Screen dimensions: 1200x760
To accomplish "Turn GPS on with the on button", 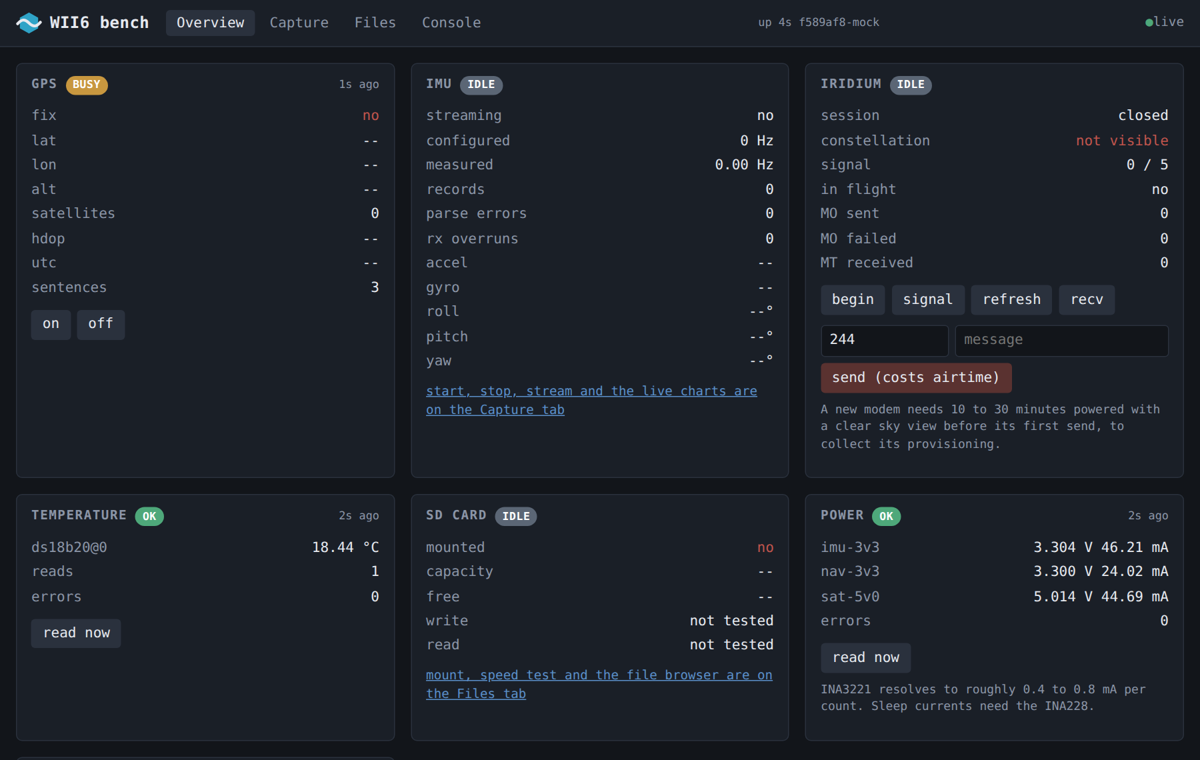I will 51,324.
